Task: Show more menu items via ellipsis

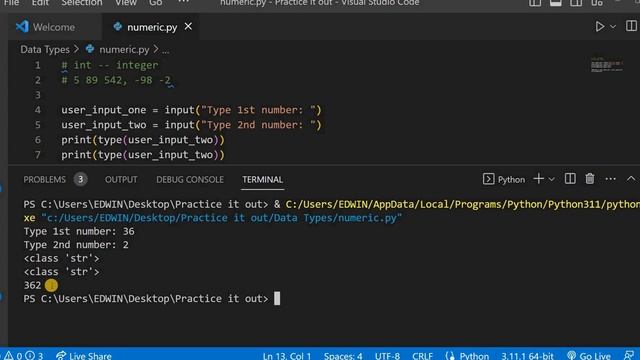Action: click(x=184, y=2)
